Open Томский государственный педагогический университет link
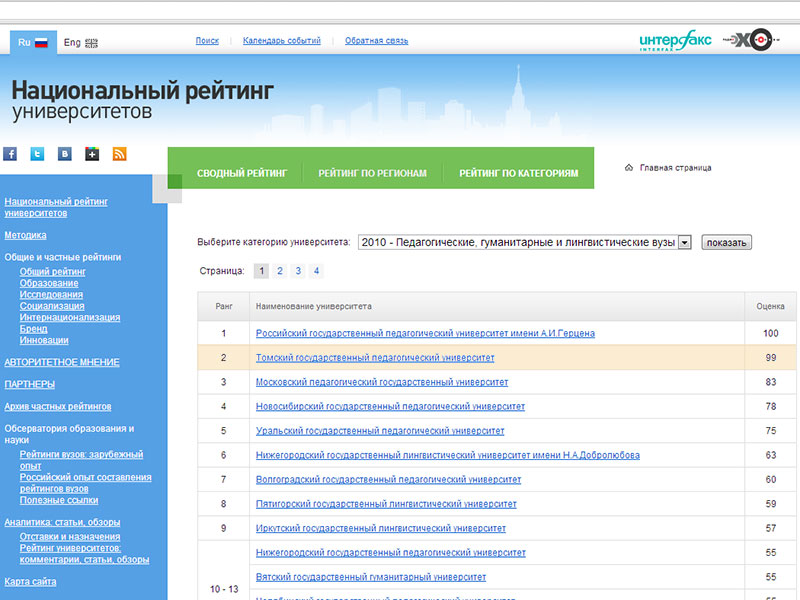 coord(375,358)
